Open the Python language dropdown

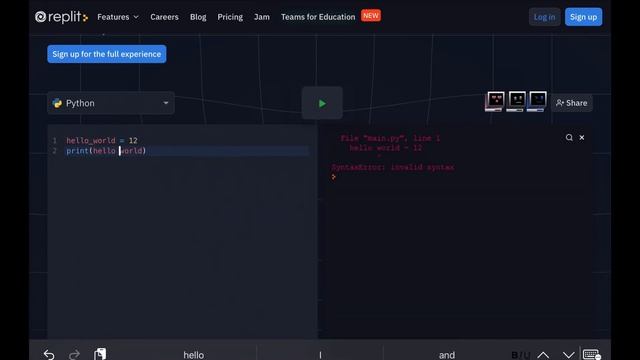point(111,103)
